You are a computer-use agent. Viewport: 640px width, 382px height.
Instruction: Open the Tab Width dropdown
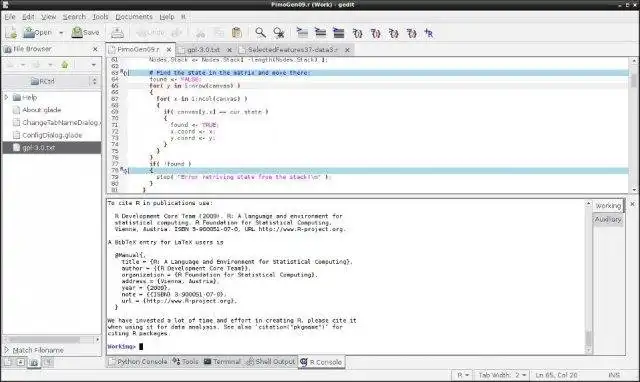(502, 375)
